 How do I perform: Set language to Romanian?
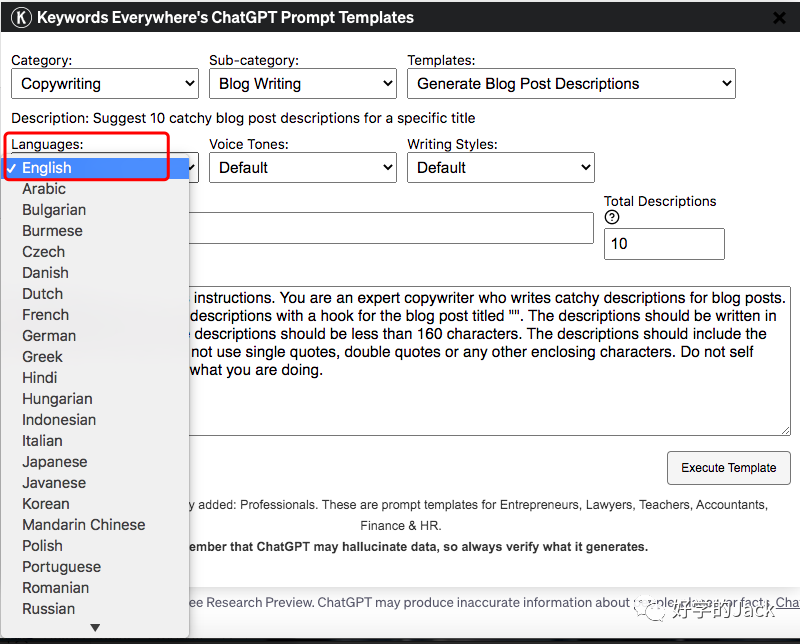point(95,587)
